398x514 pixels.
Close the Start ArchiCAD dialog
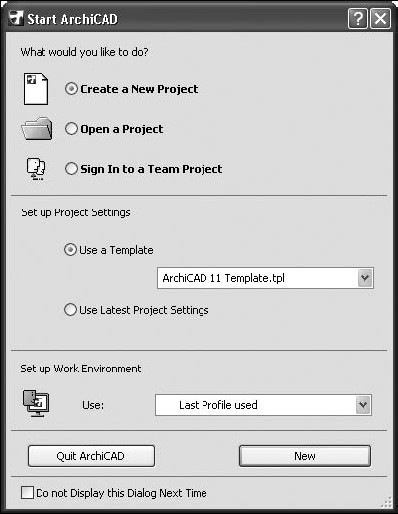tap(380, 19)
